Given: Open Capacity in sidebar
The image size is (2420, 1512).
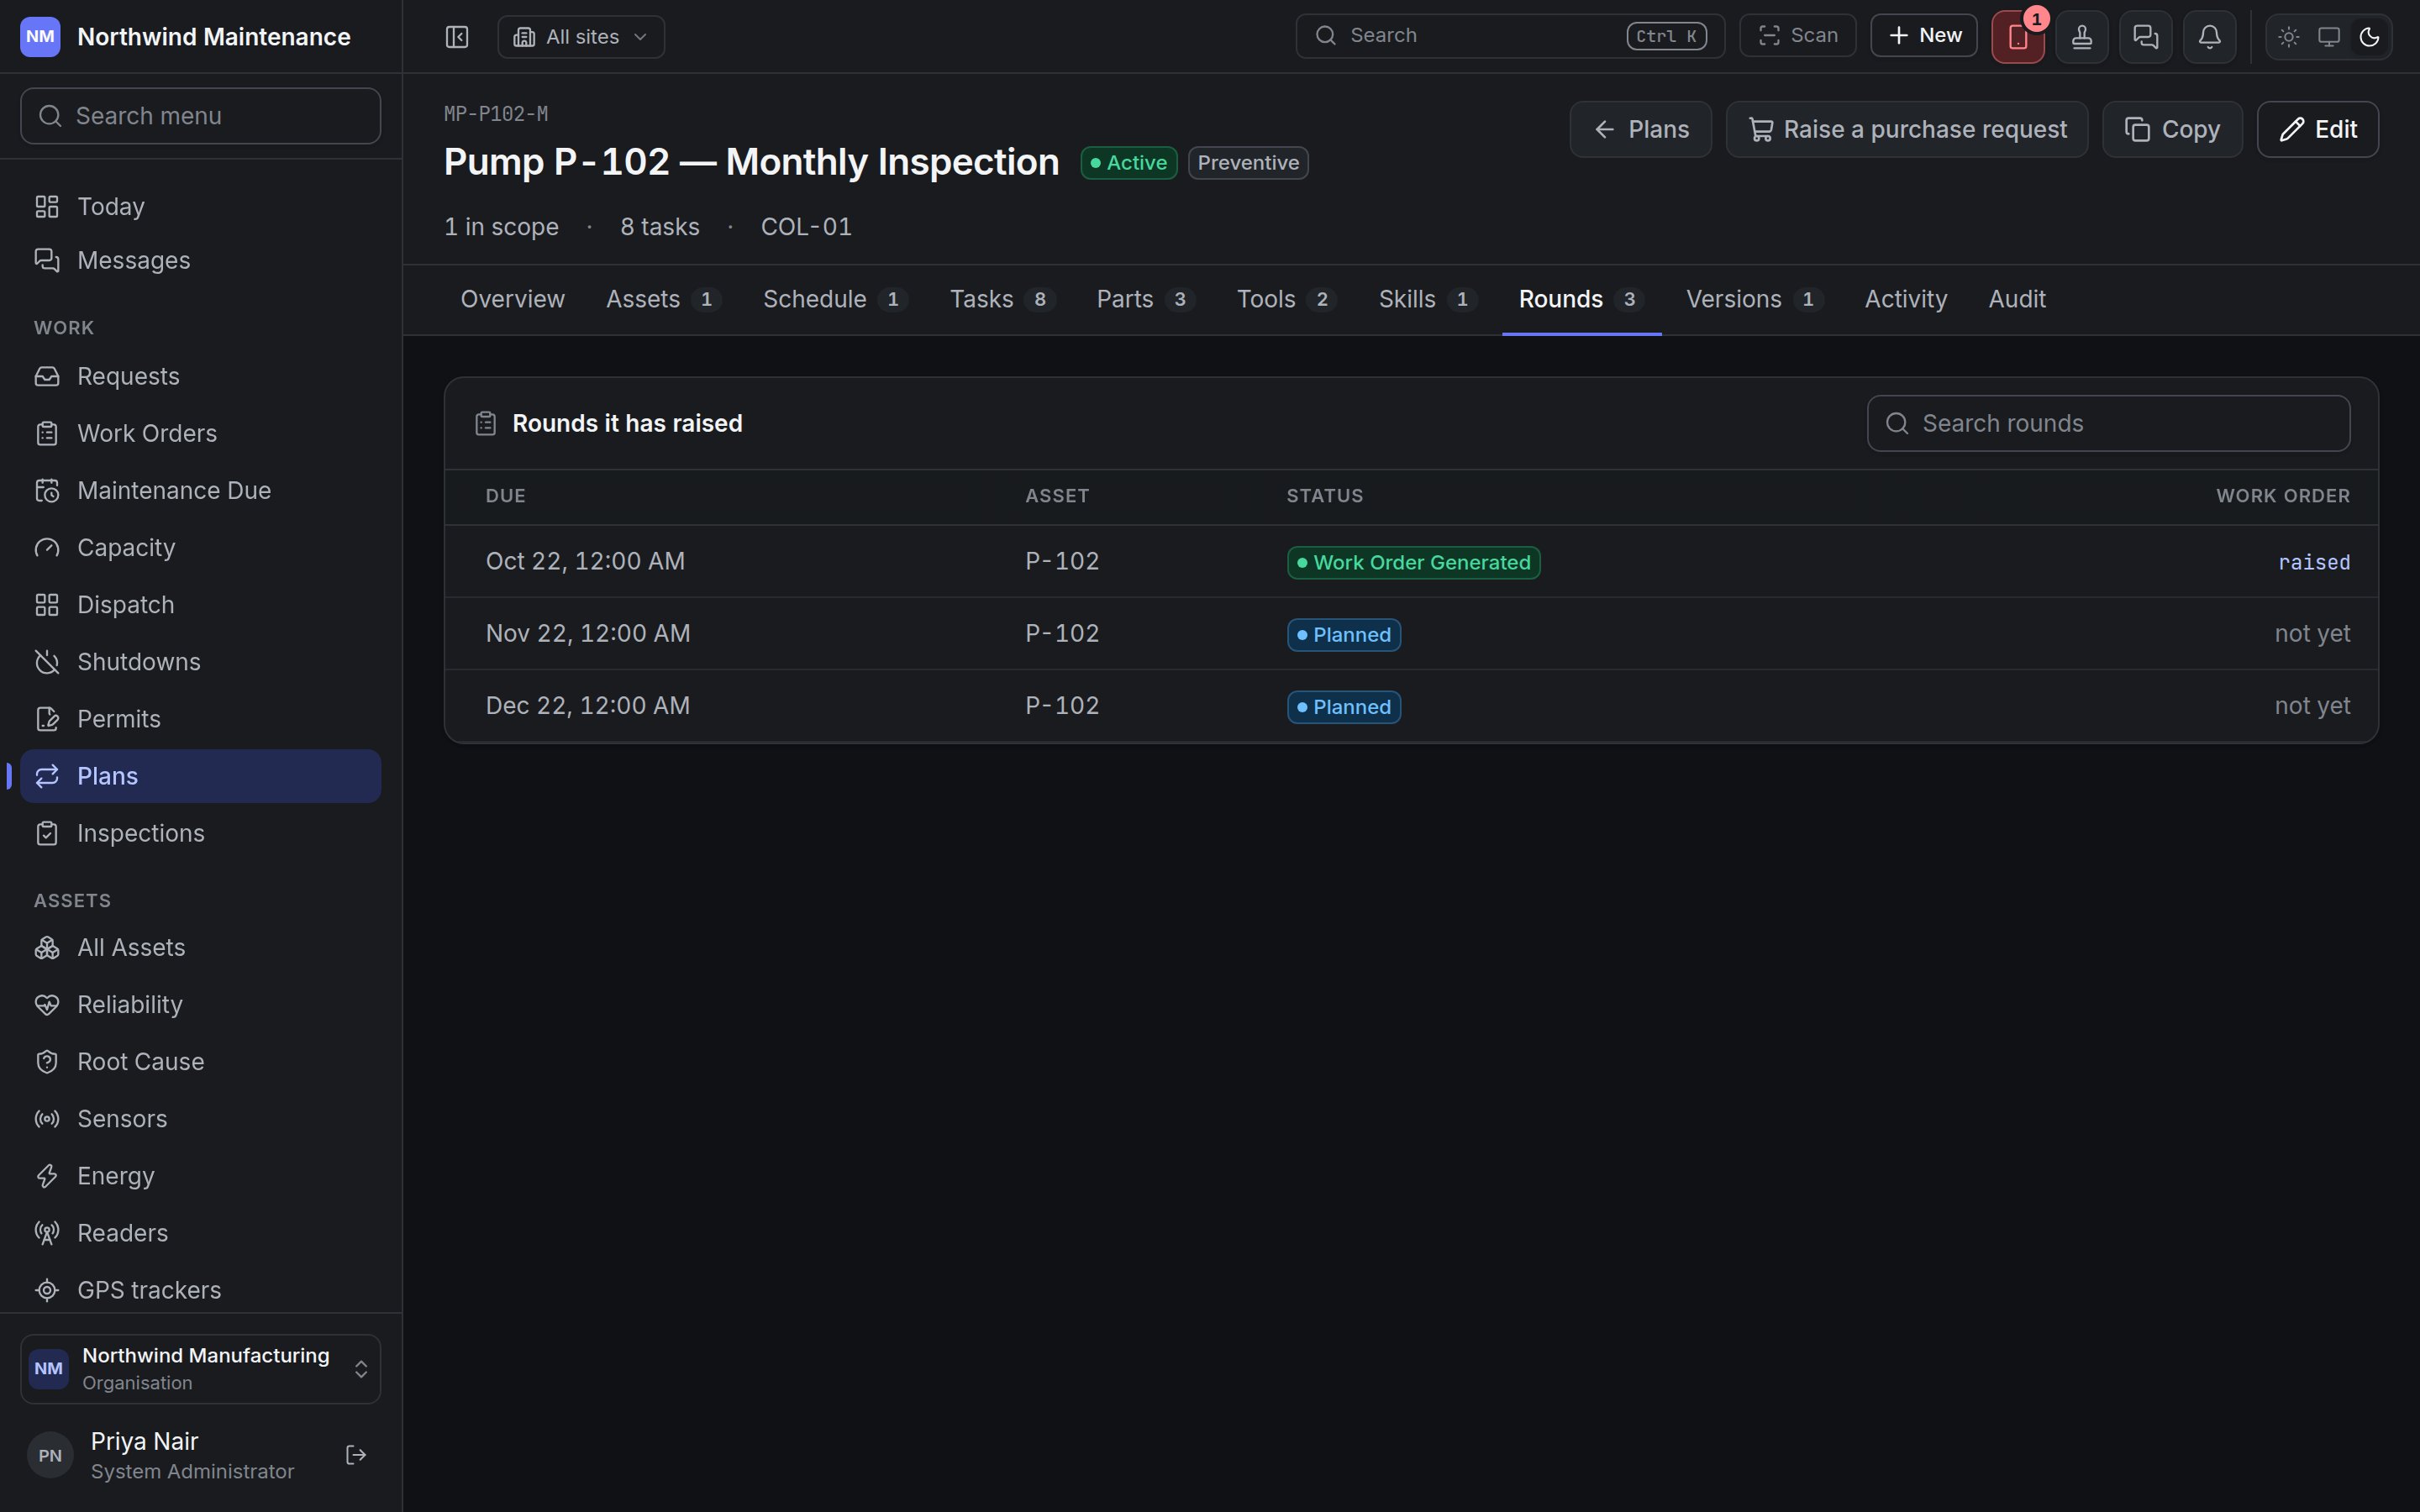Looking at the screenshot, I should (x=200, y=547).
